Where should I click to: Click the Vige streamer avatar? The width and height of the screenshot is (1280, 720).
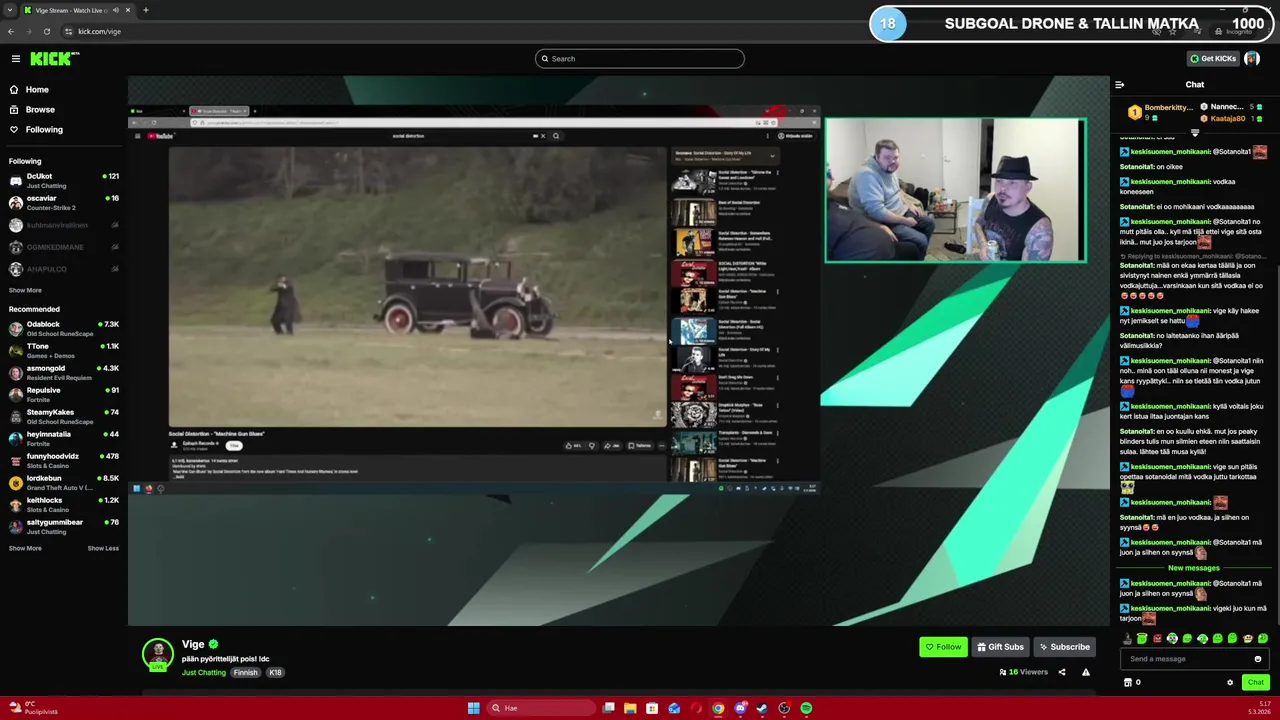(x=158, y=655)
